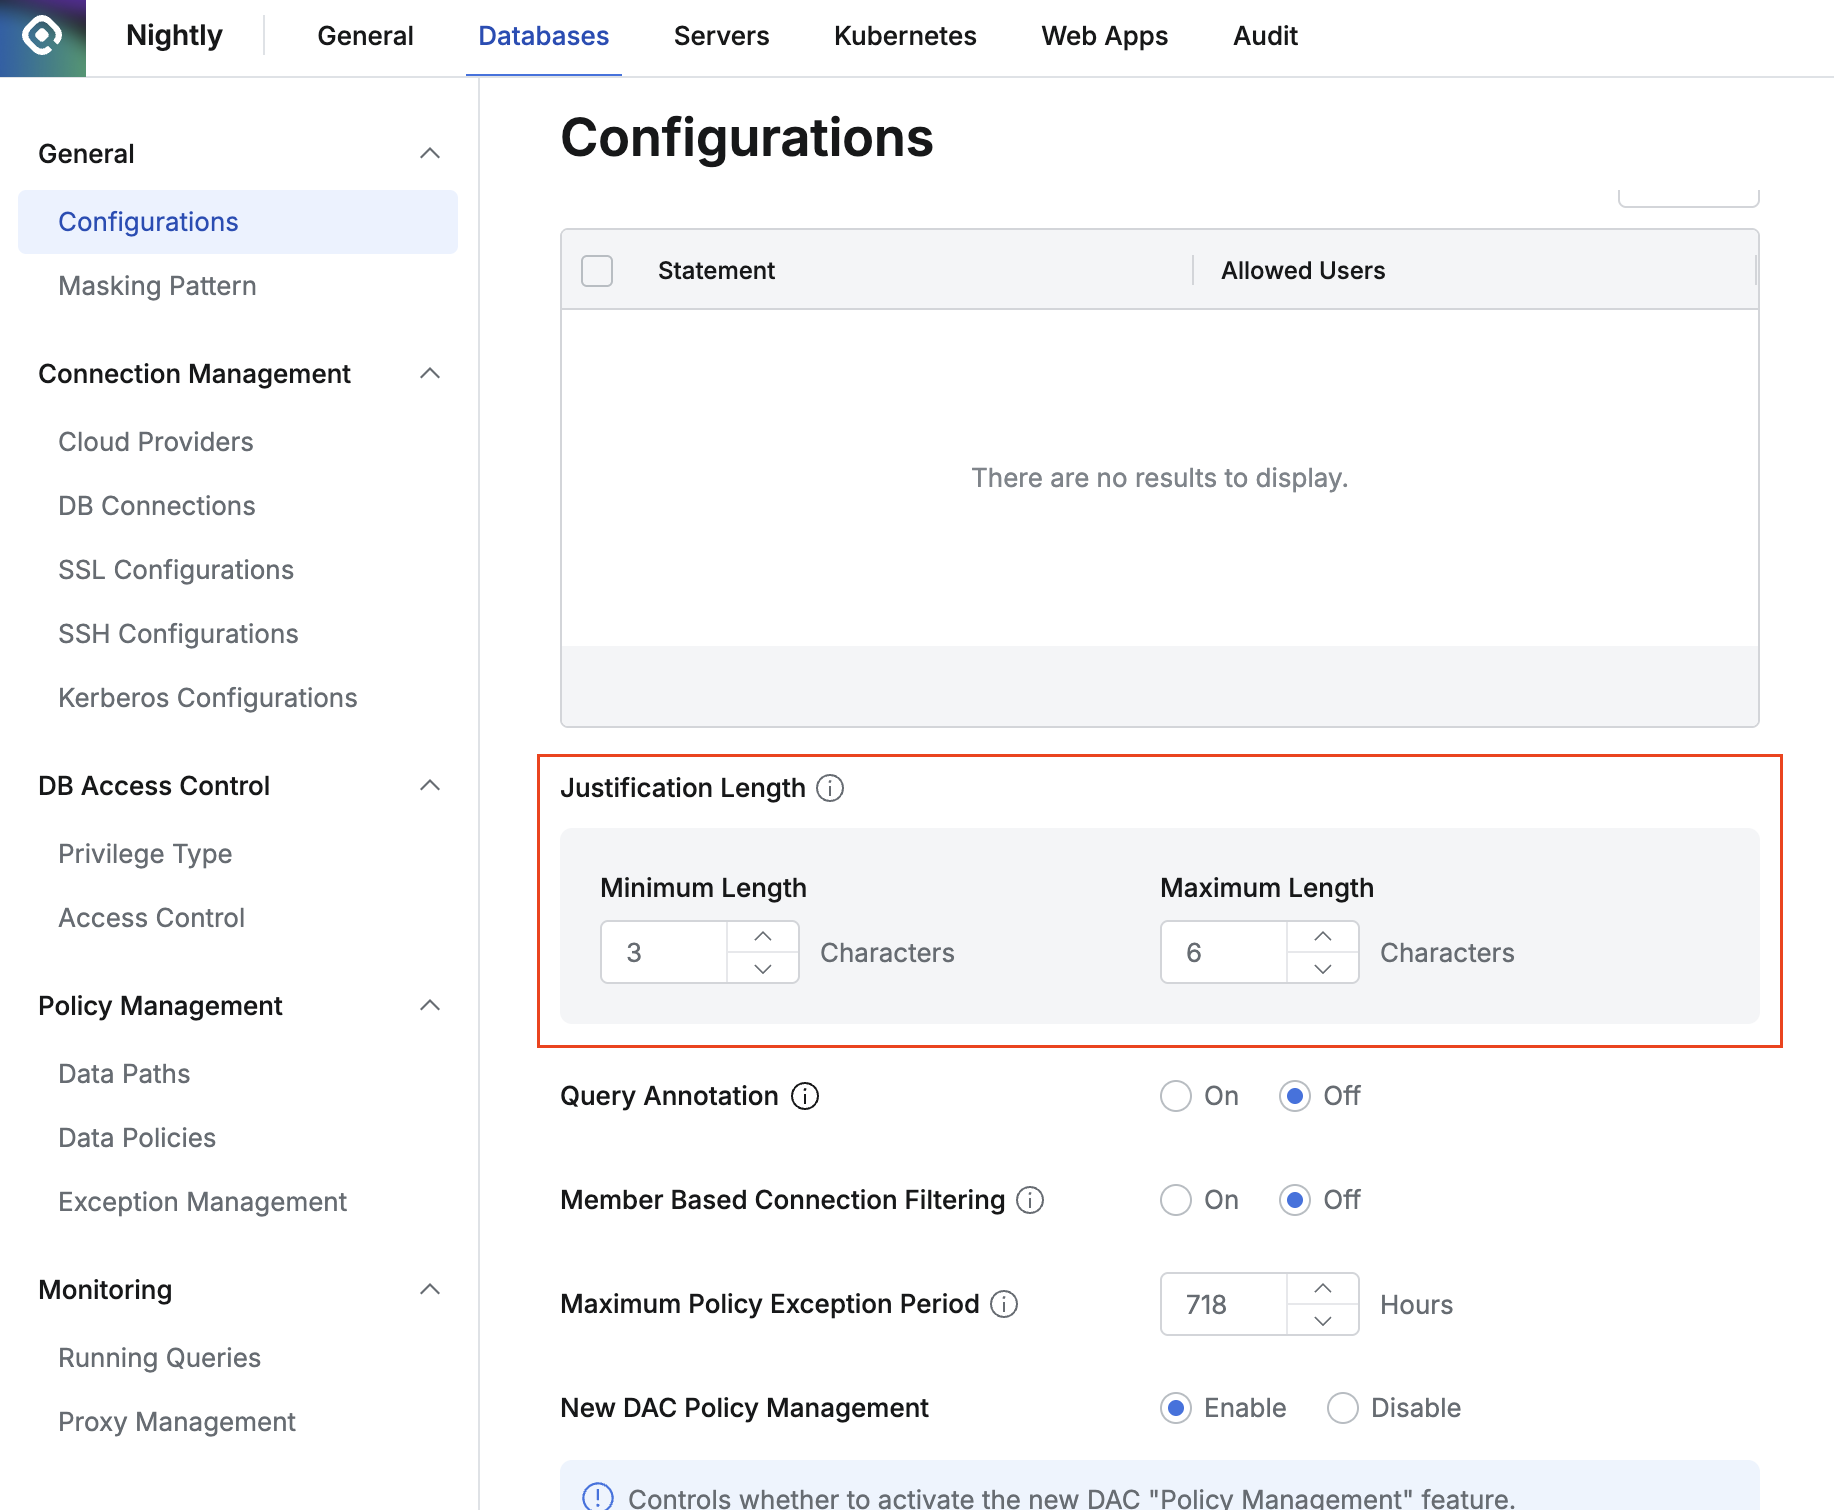The height and width of the screenshot is (1510, 1834).
Task: Increase Maximum Policy Exception Period hours
Action: click(x=1322, y=1289)
